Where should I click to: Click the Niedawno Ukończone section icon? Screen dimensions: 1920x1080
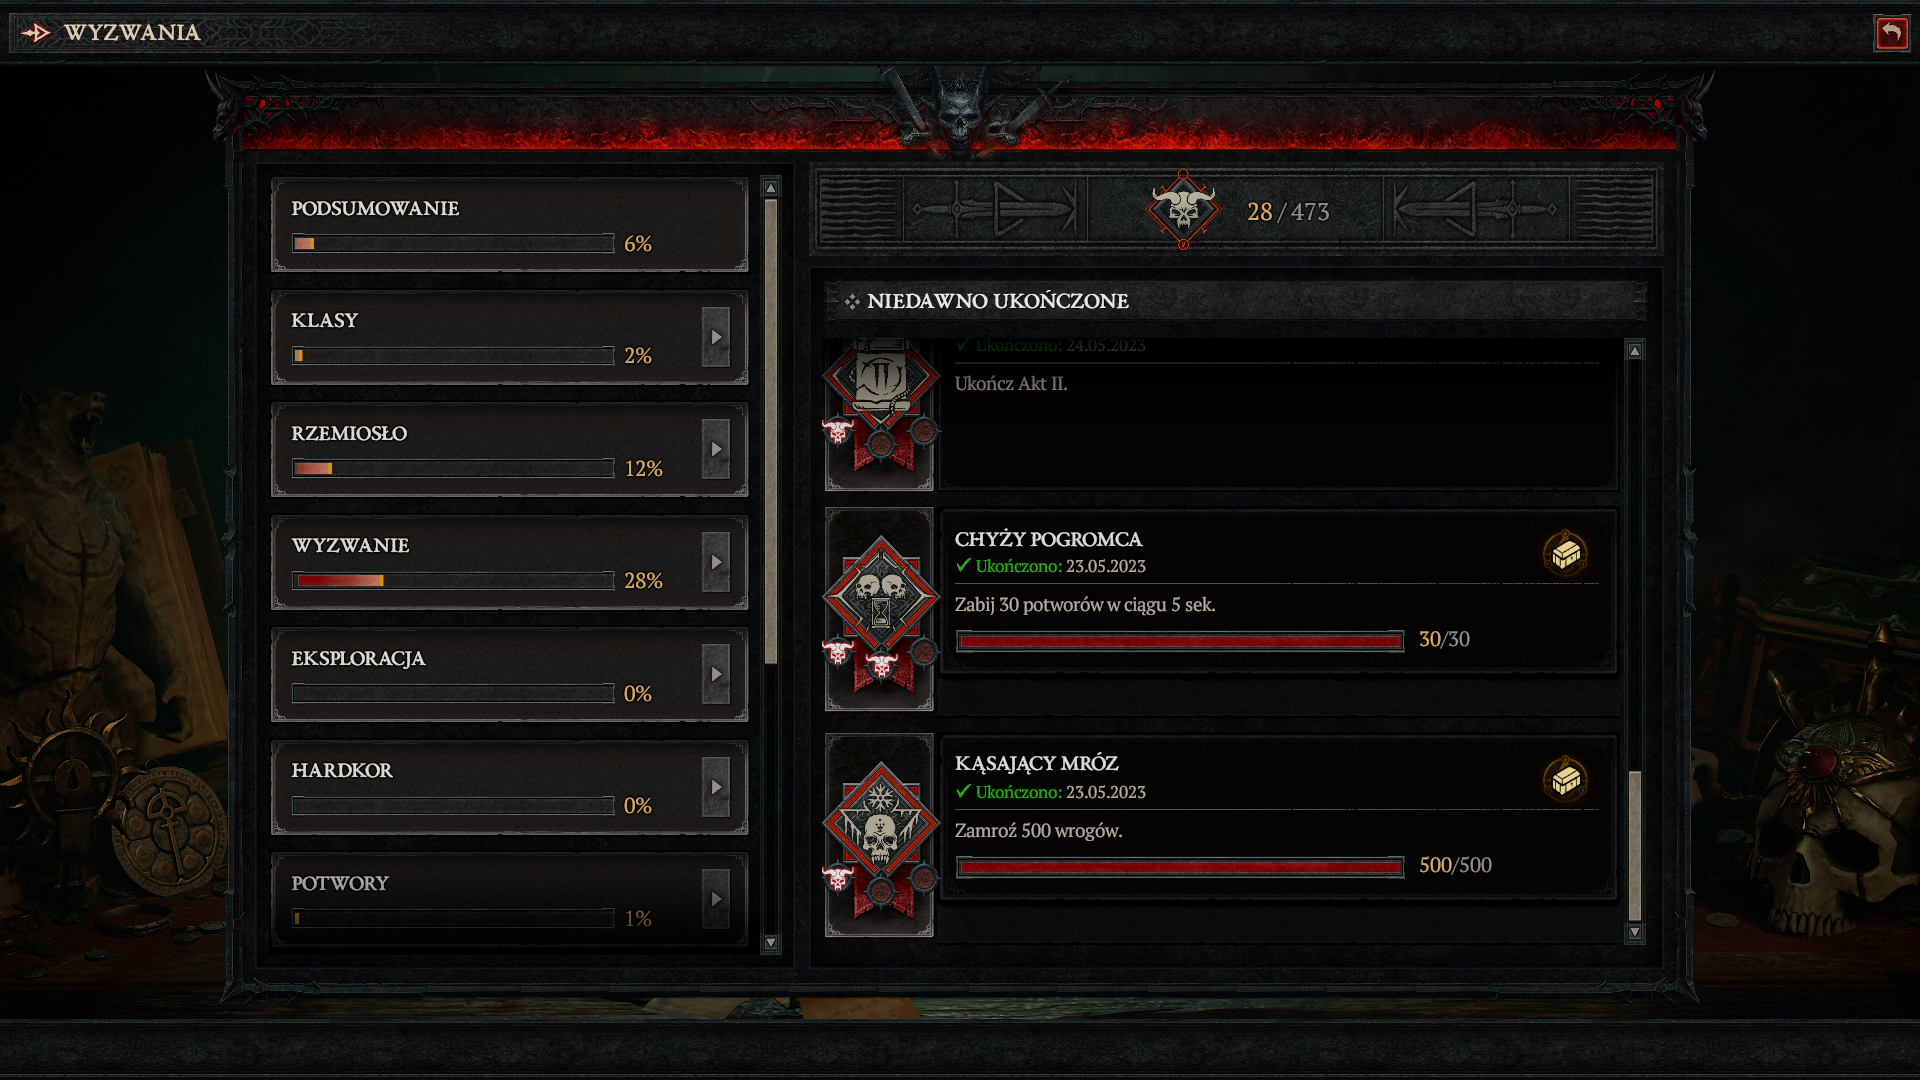[852, 301]
